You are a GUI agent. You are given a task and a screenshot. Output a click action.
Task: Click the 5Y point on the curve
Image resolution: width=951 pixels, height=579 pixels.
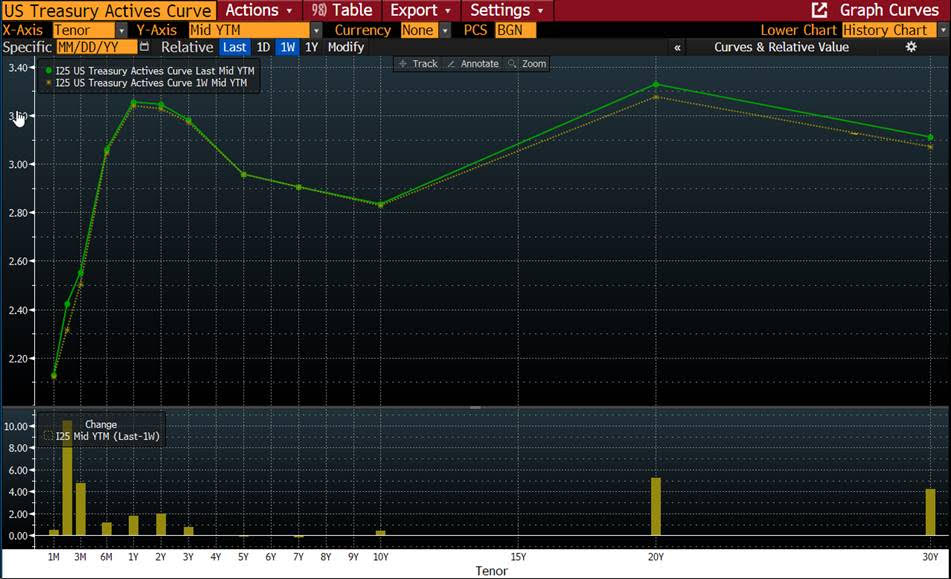pos(243,175)
